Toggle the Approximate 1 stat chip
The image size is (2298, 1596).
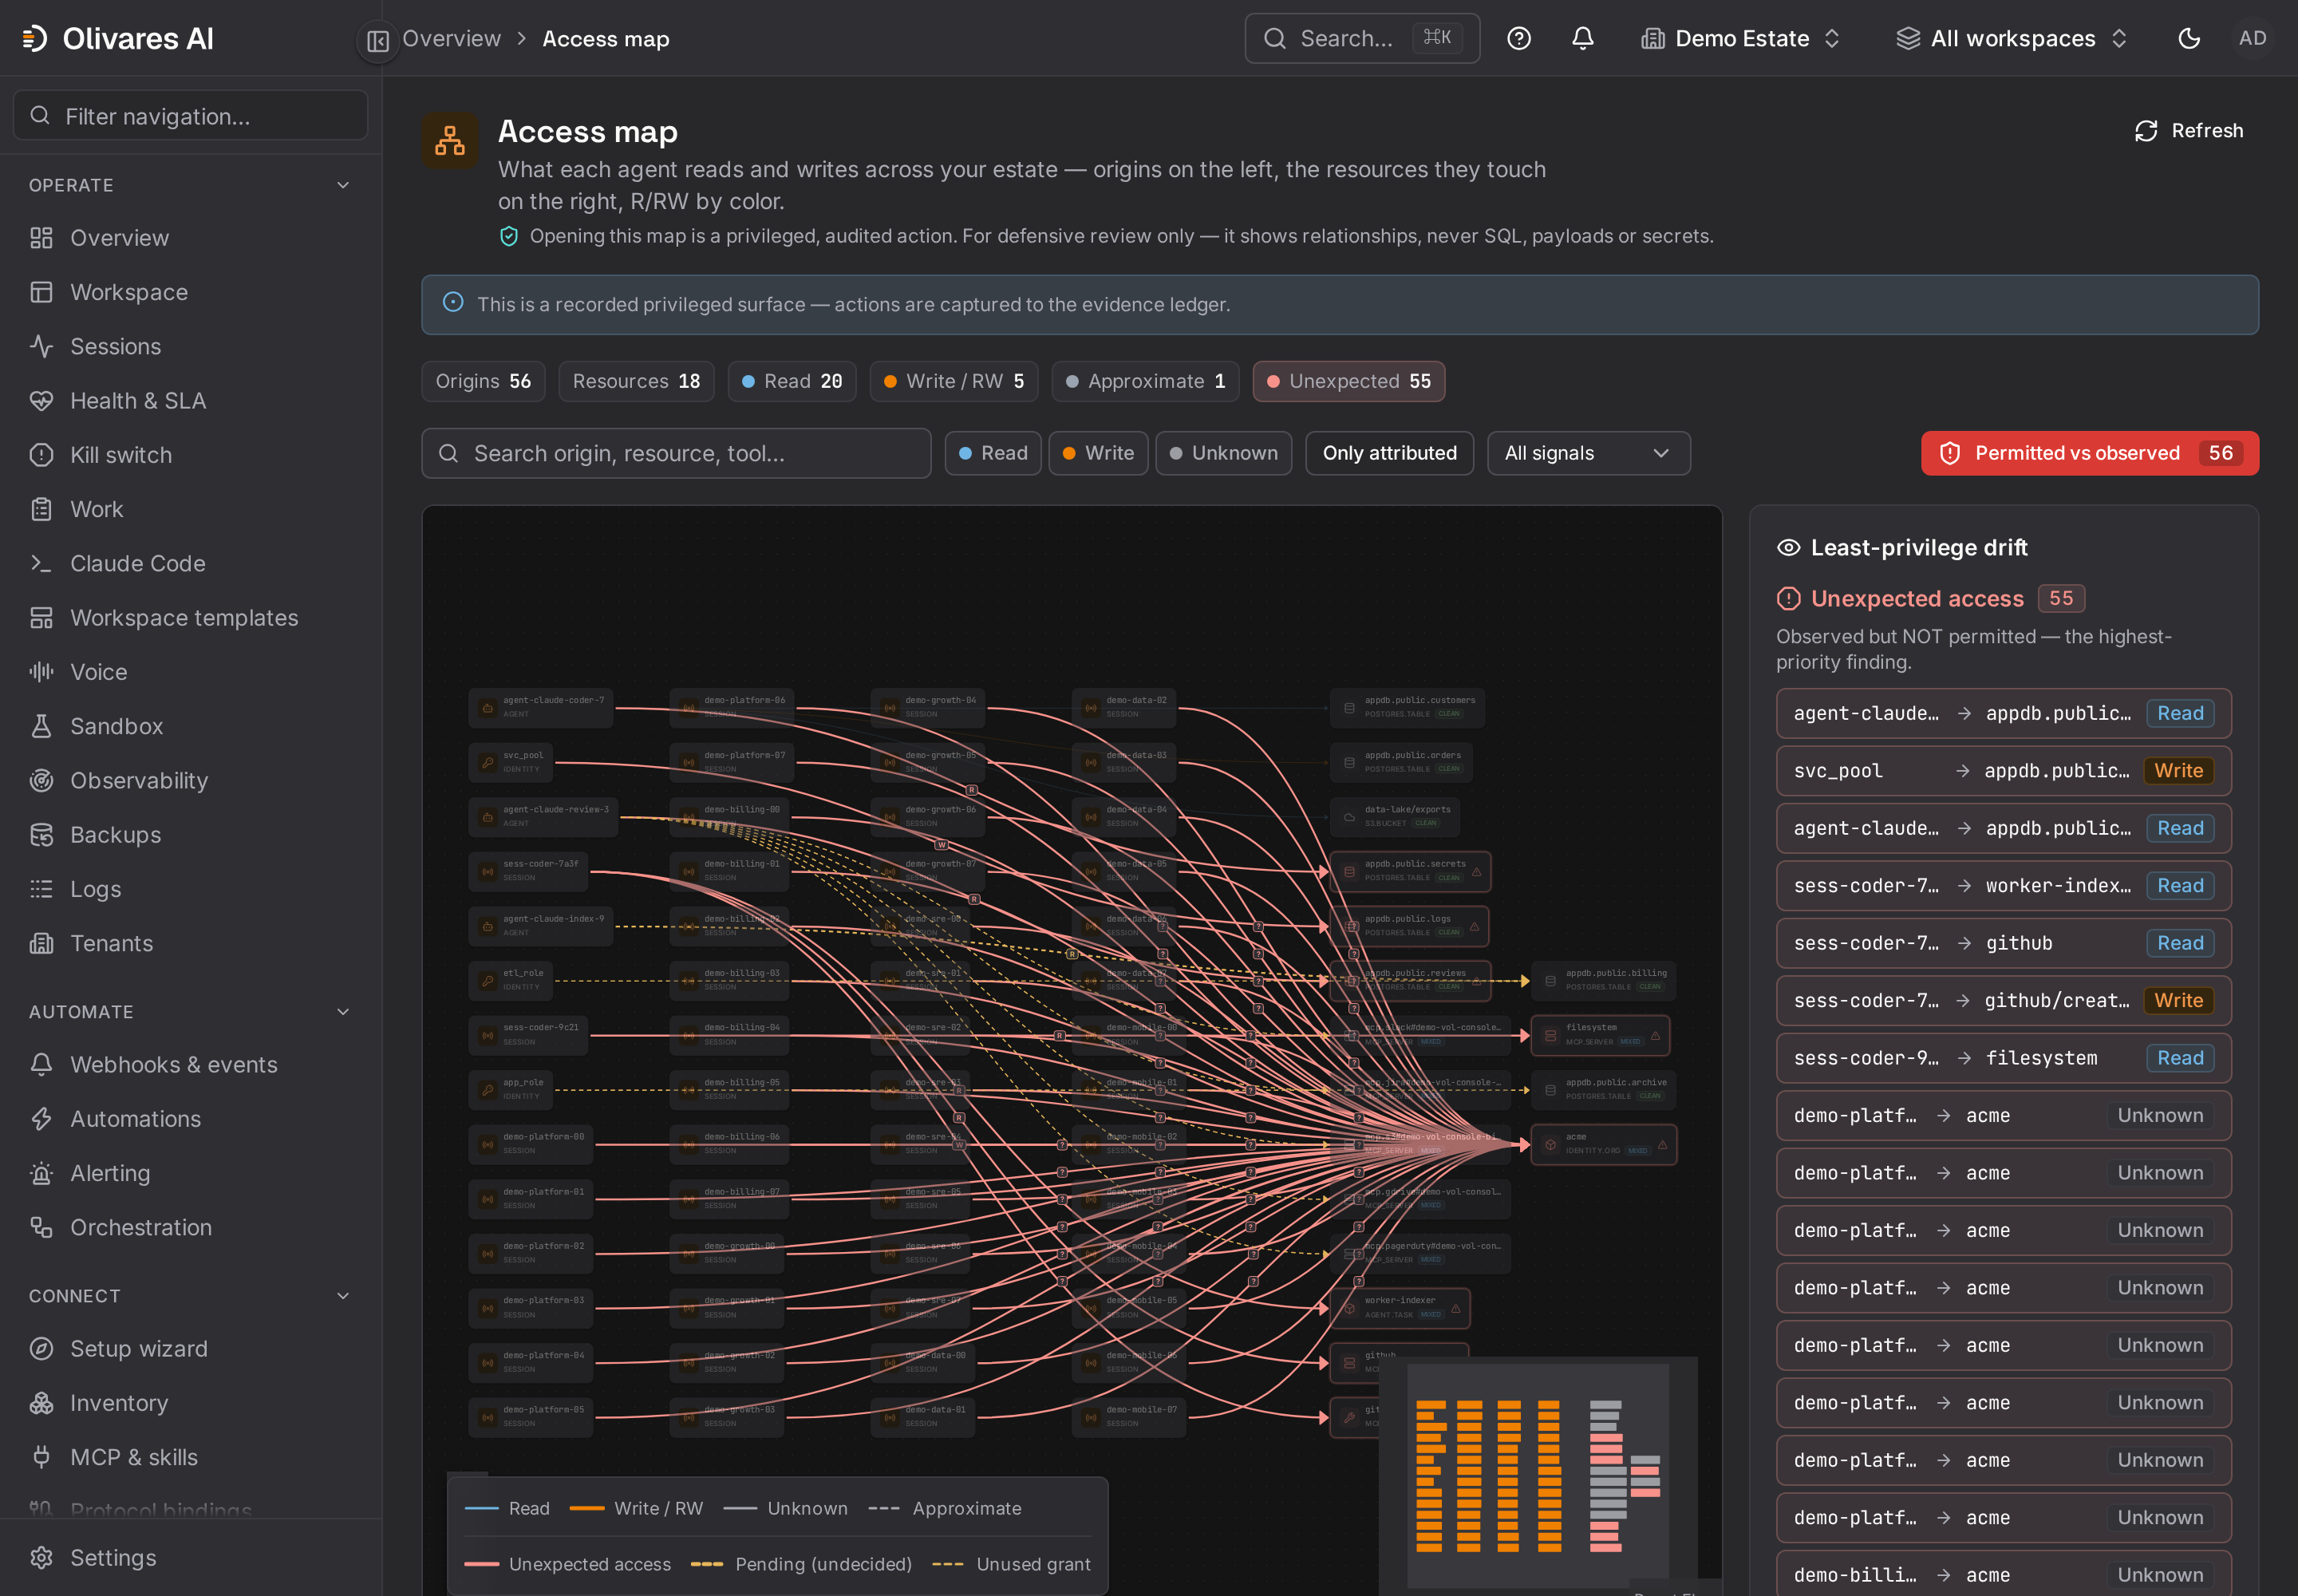tap(1145, 381)
